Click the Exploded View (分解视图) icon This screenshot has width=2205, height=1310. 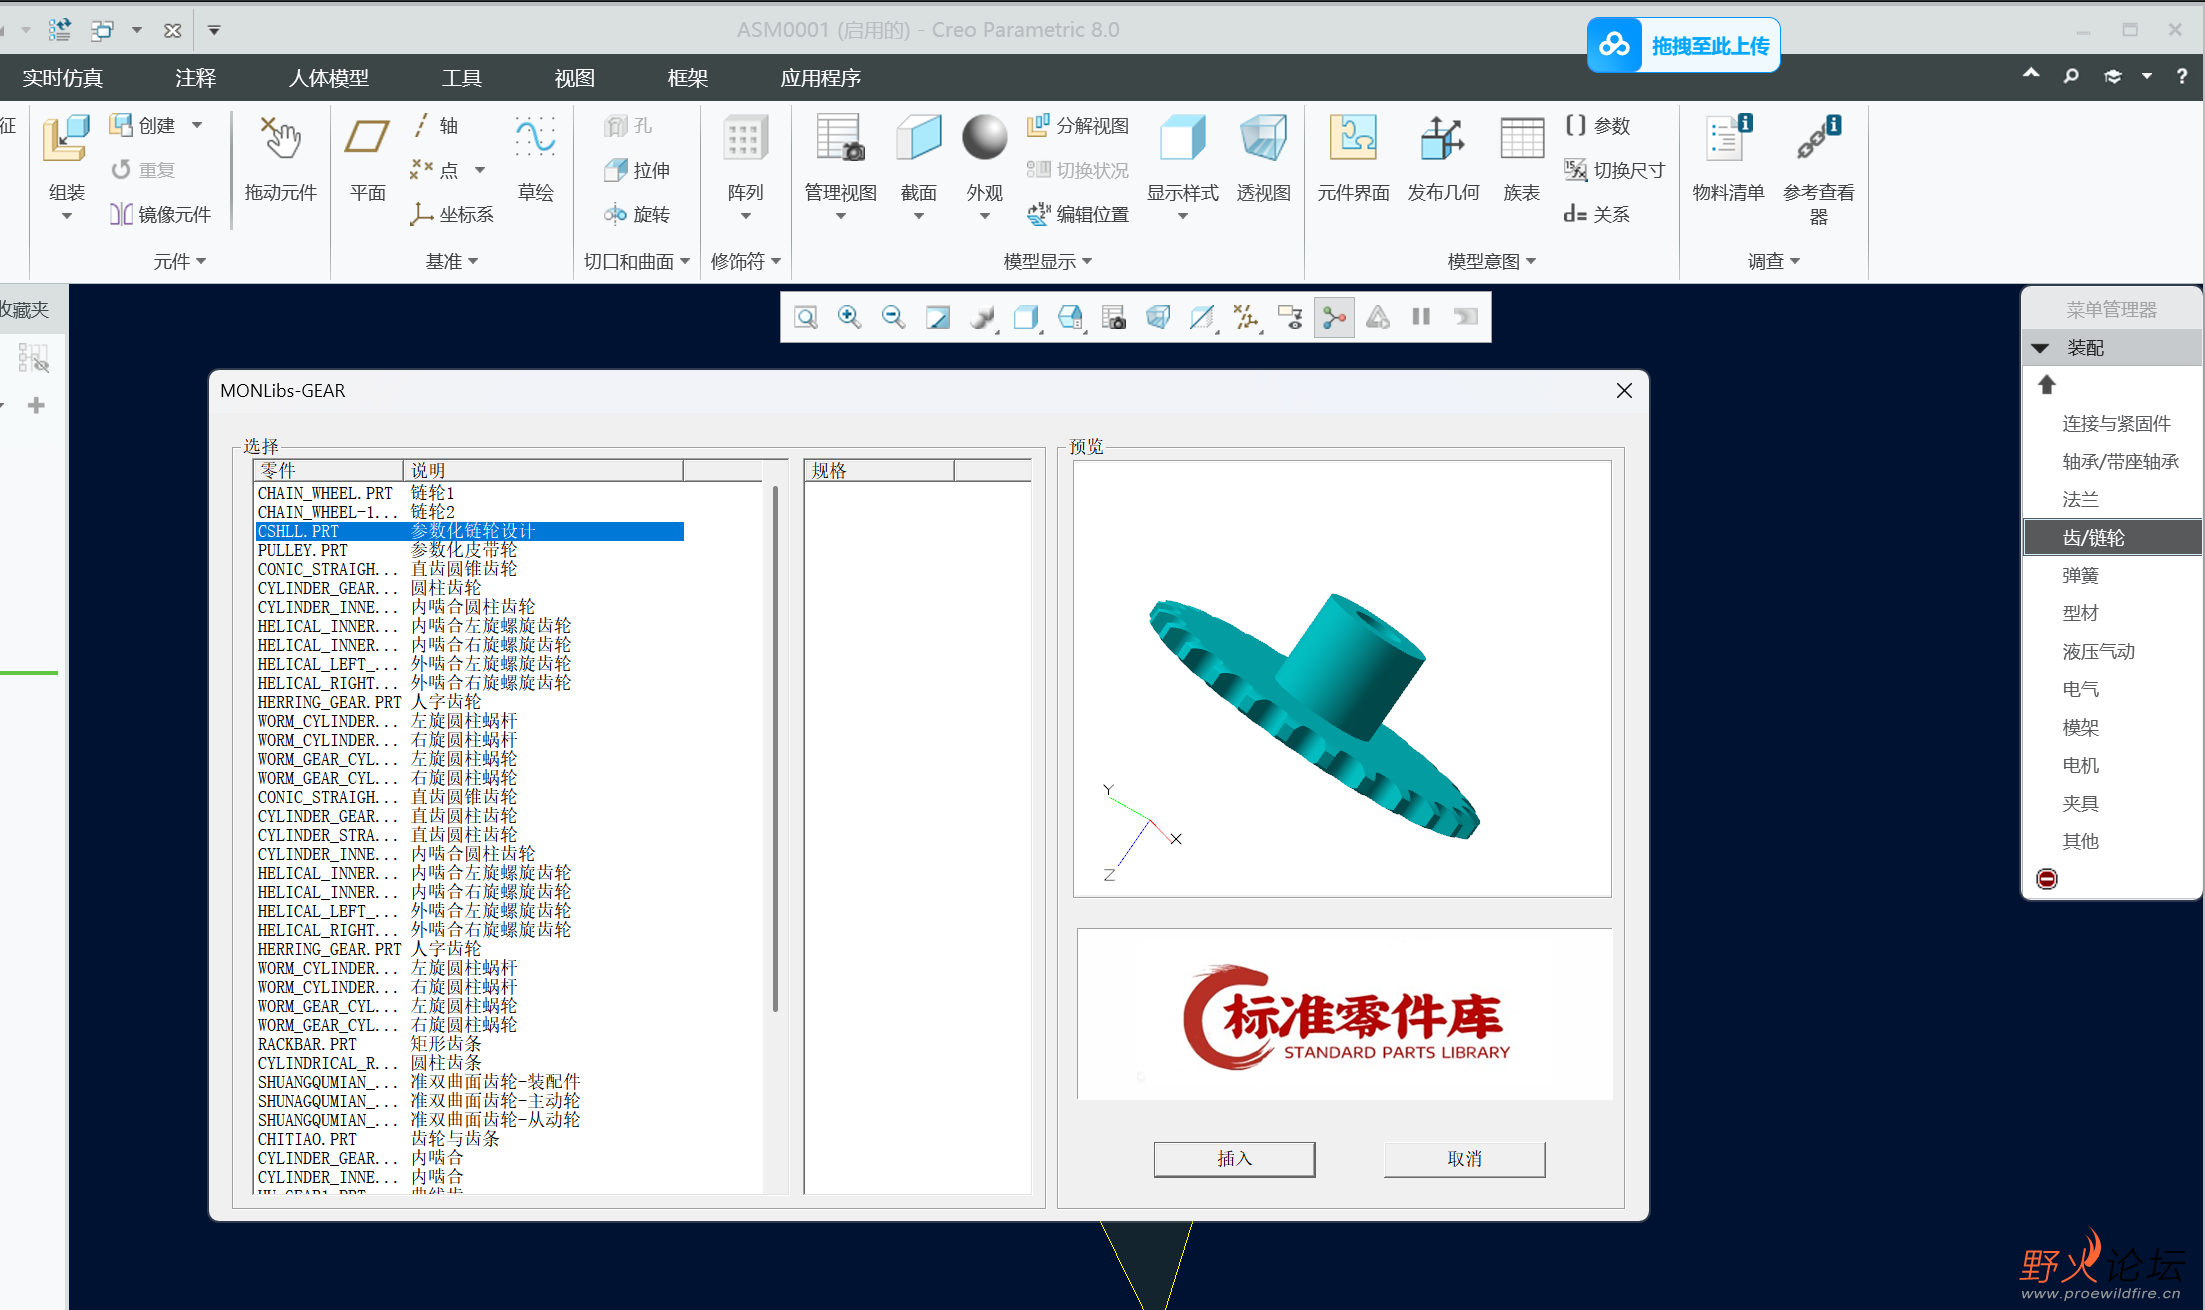(x=1039, y=125)
